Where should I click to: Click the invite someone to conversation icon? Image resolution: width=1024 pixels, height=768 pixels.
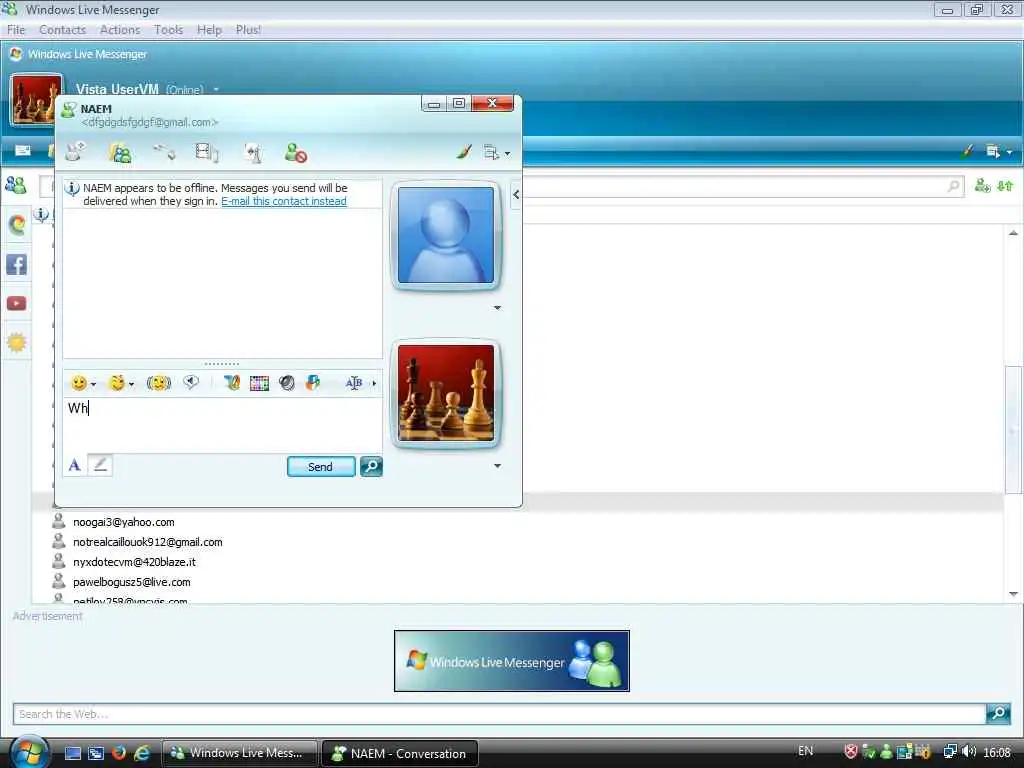pyautogui.click(x=76, y=152)
